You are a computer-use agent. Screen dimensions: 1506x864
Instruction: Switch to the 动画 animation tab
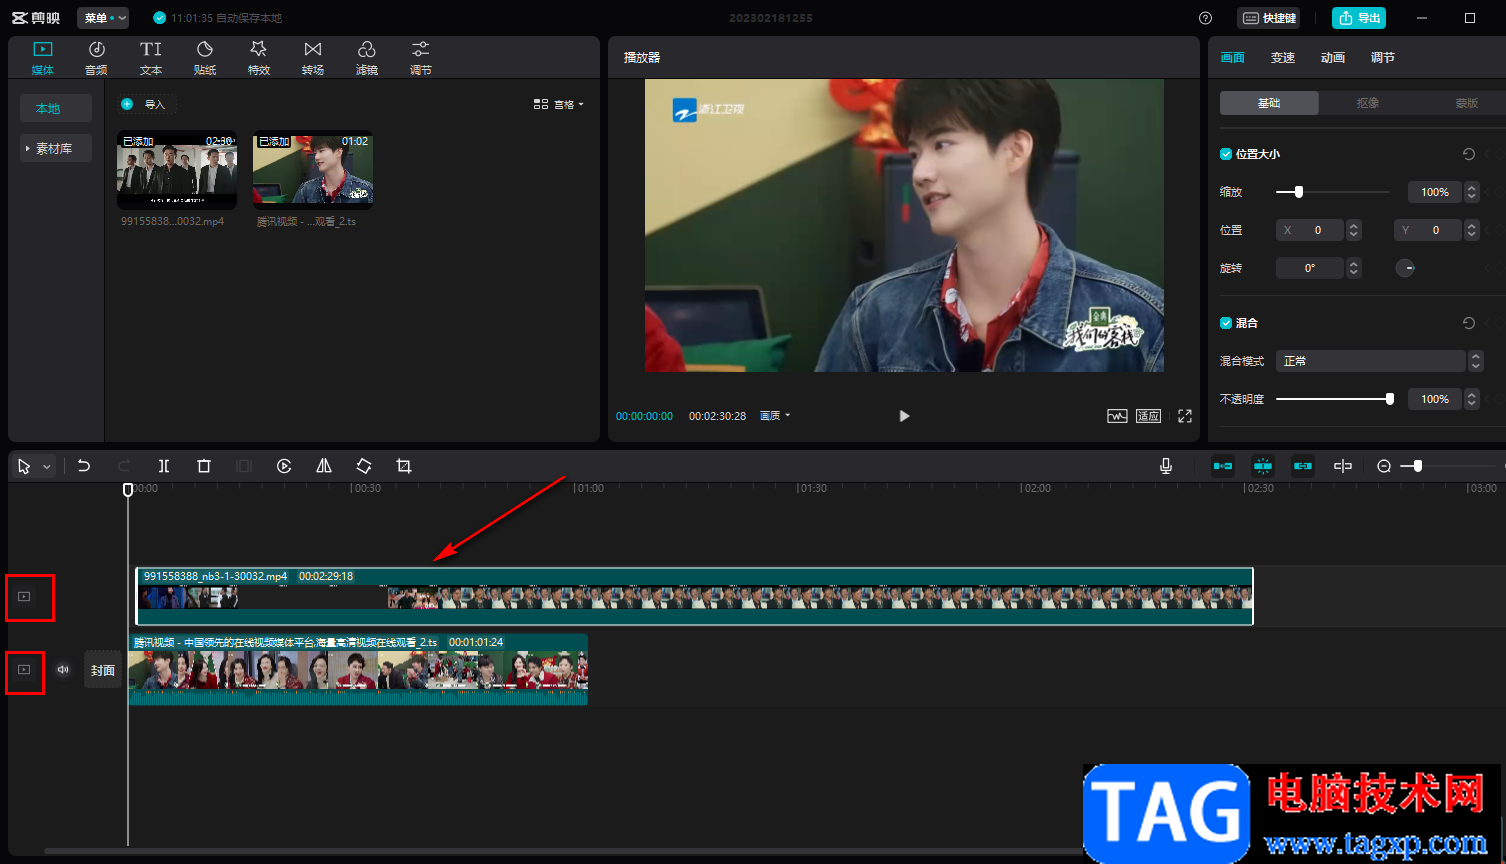pos(1333,58)
